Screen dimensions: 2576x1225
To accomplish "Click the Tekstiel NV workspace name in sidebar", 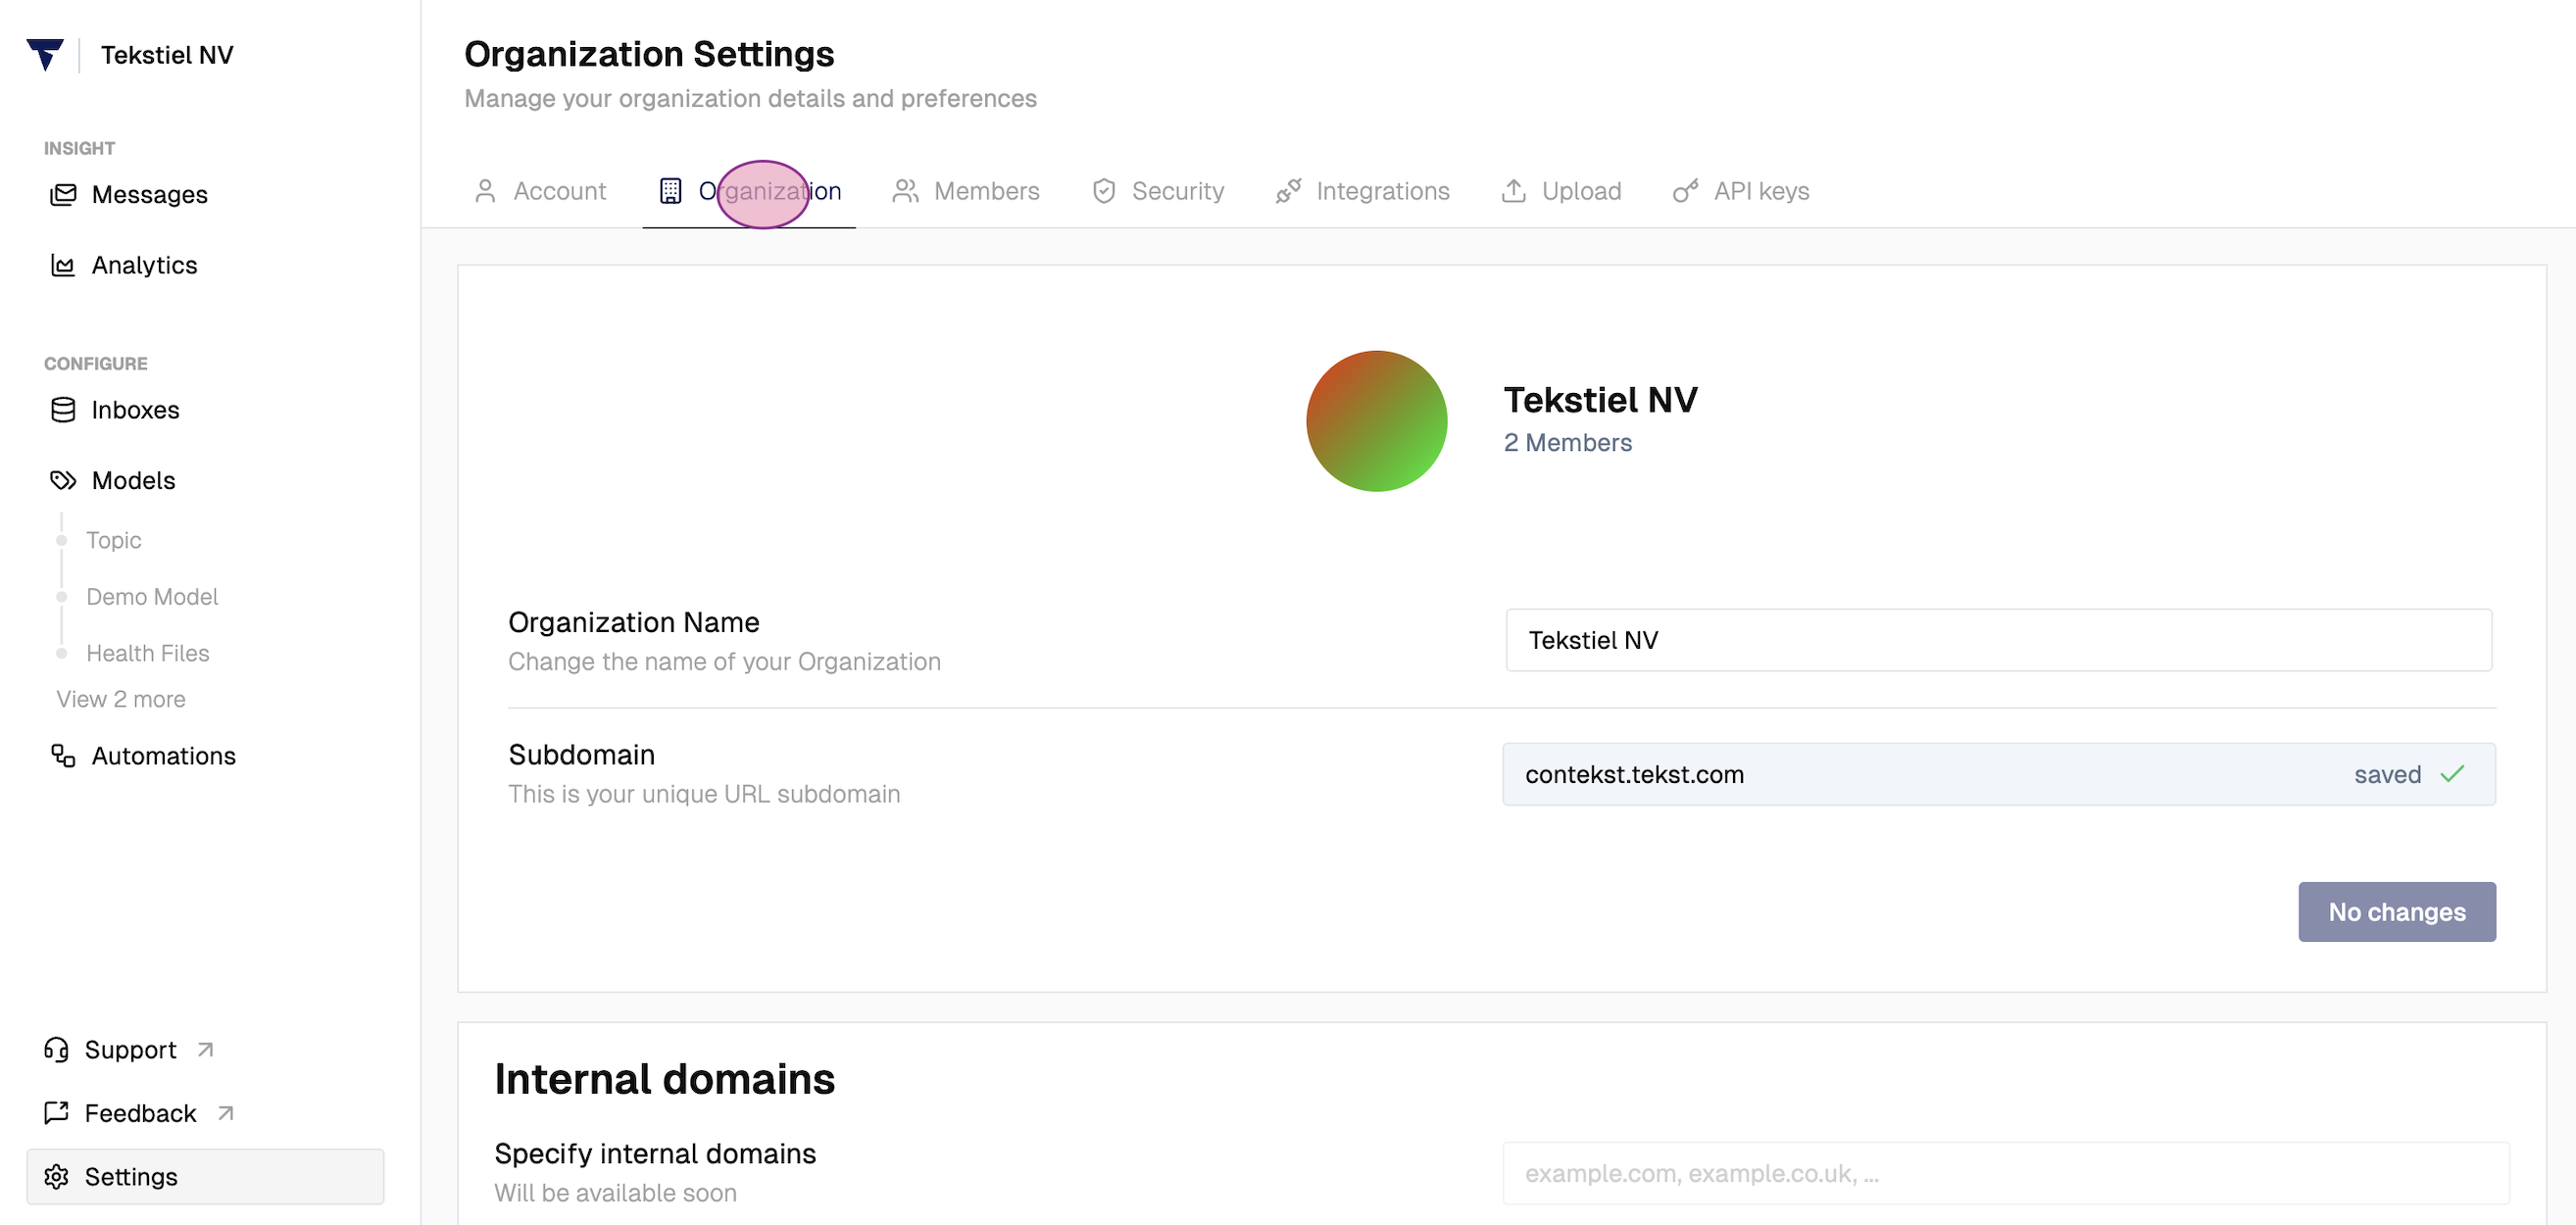I will coord(167,55).
